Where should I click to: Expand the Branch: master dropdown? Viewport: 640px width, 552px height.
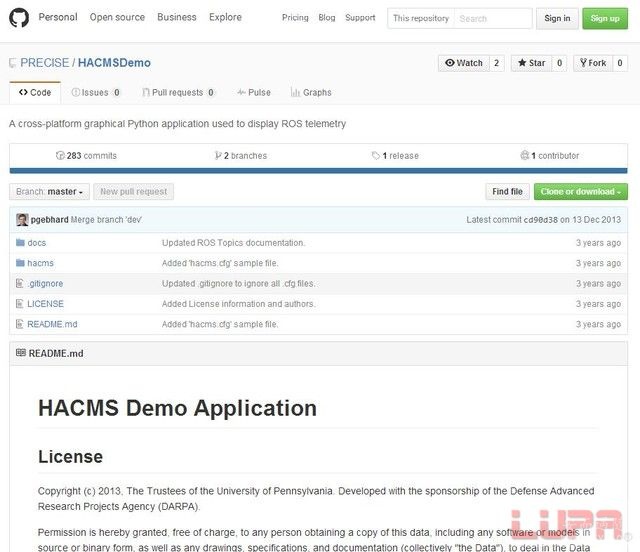tap(49, 191)
